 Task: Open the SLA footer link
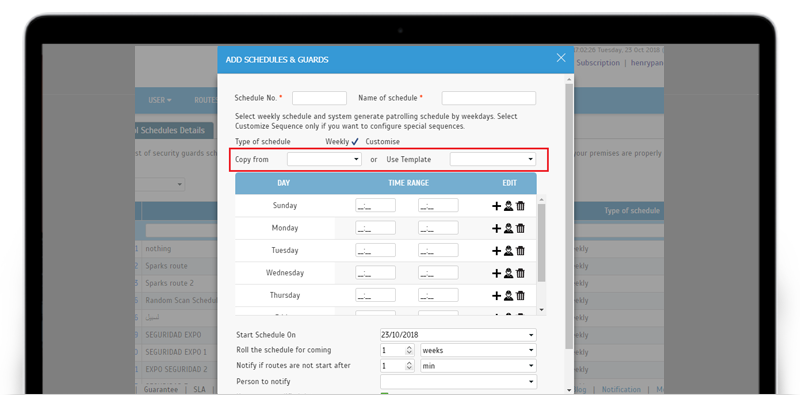pos(199,389)
